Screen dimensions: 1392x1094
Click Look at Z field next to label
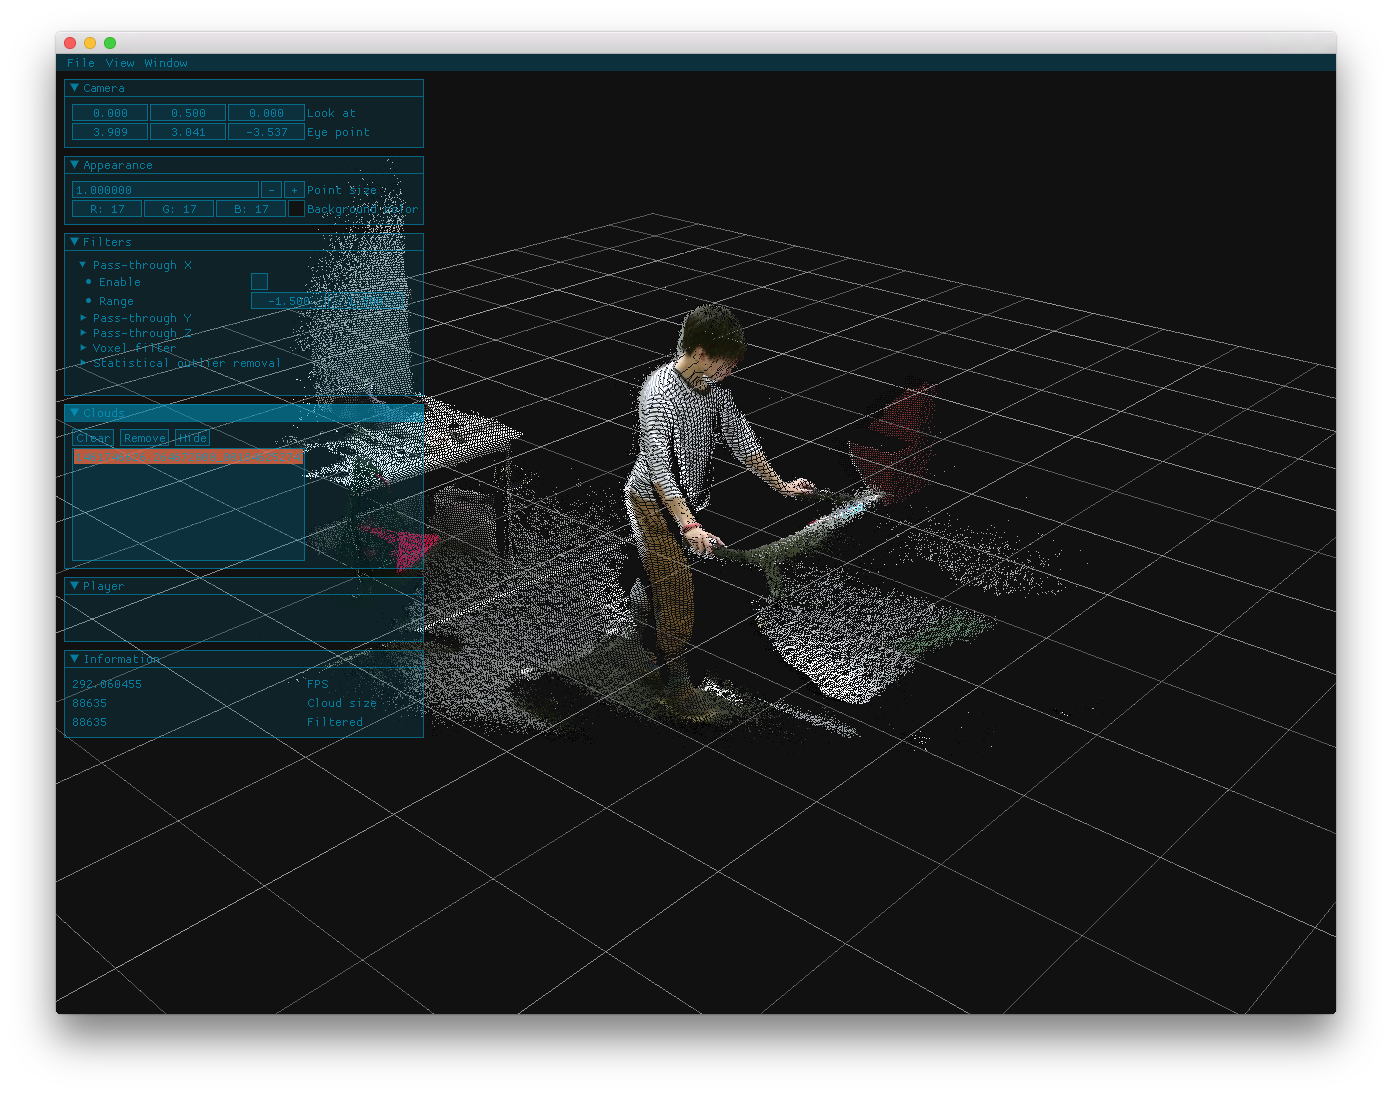(266, 113)
